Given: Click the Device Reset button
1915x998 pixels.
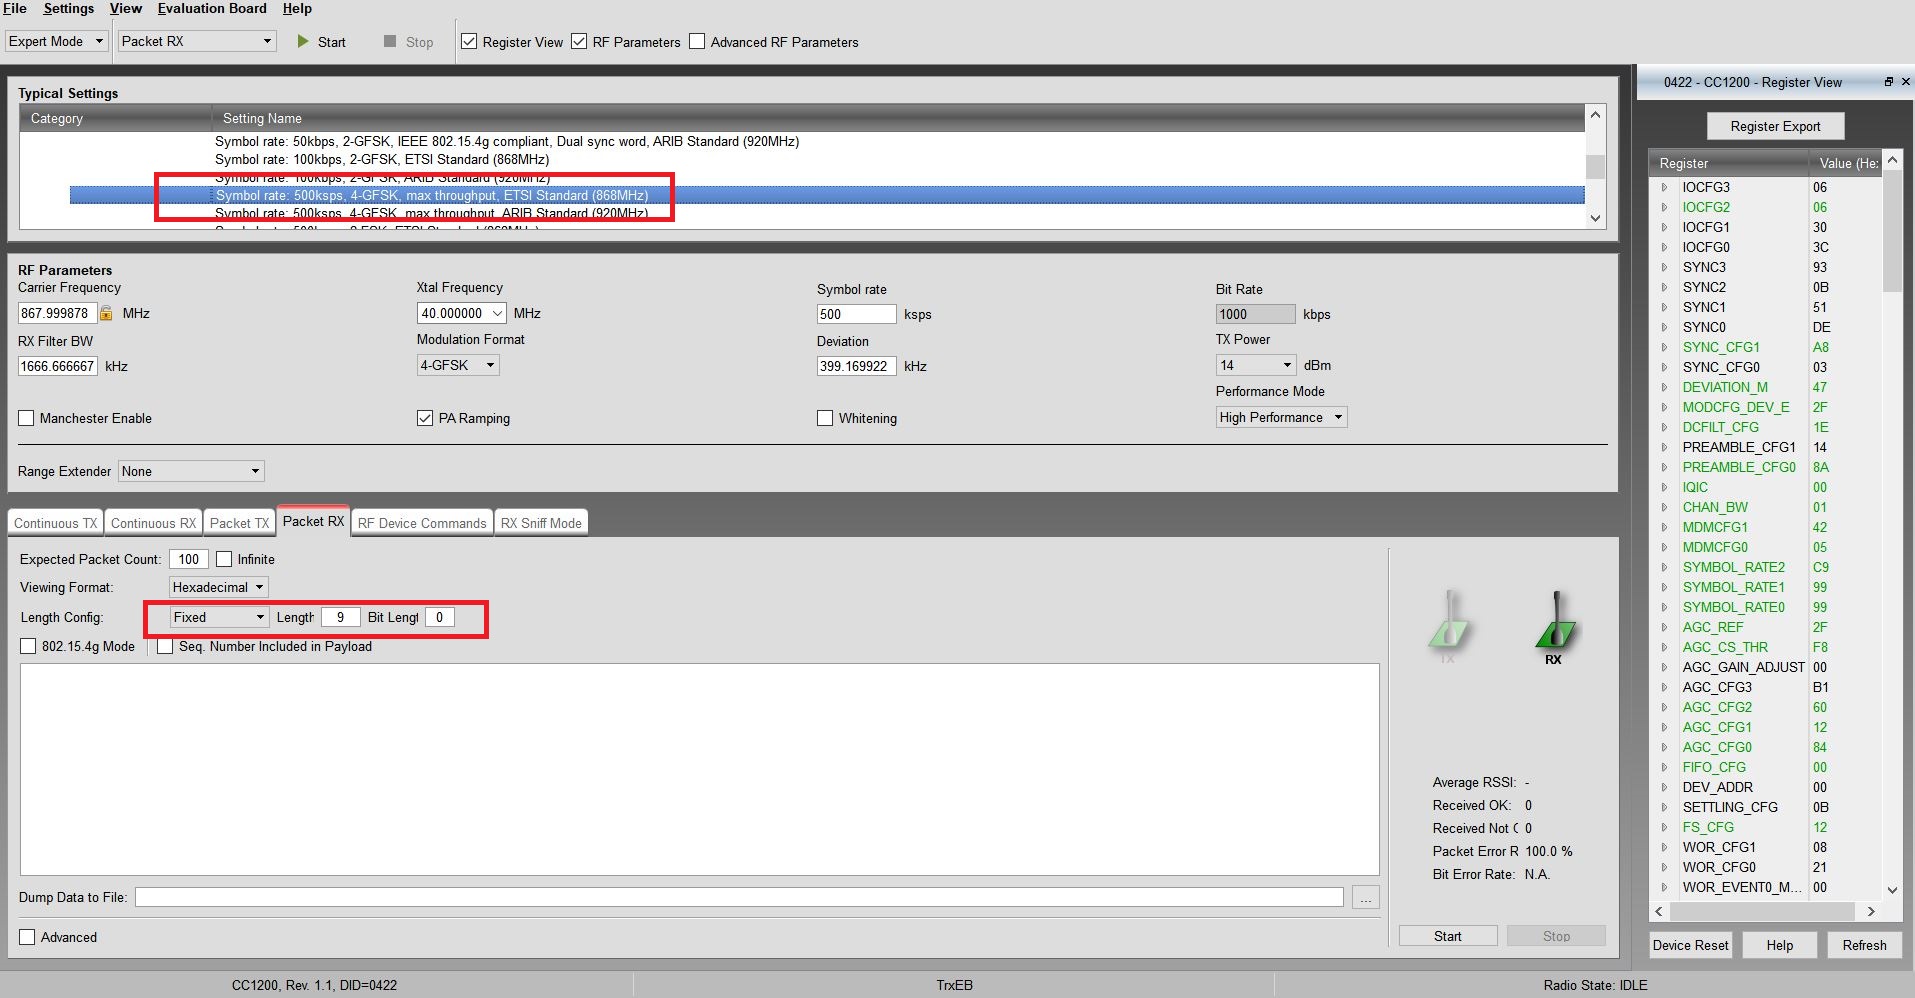Looking at the screenshot, I should pos(1690,944).
